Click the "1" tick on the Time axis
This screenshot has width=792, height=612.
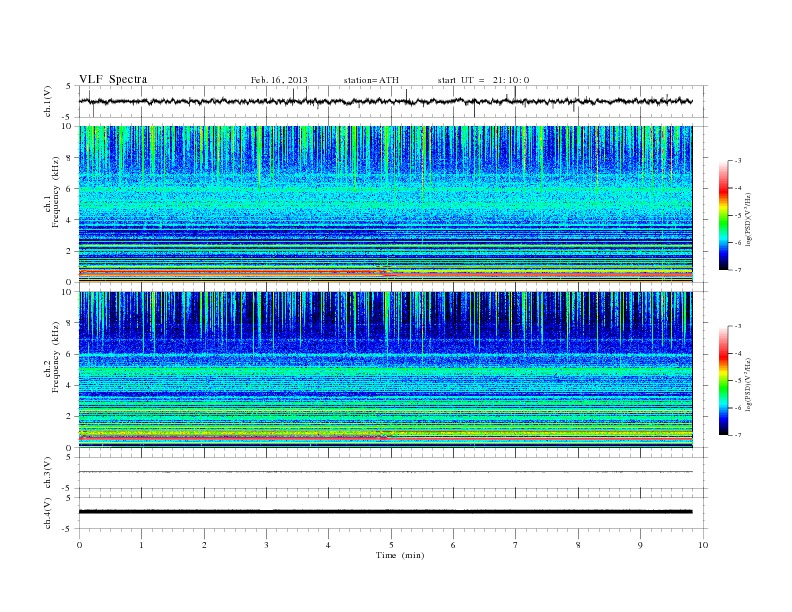141,545
